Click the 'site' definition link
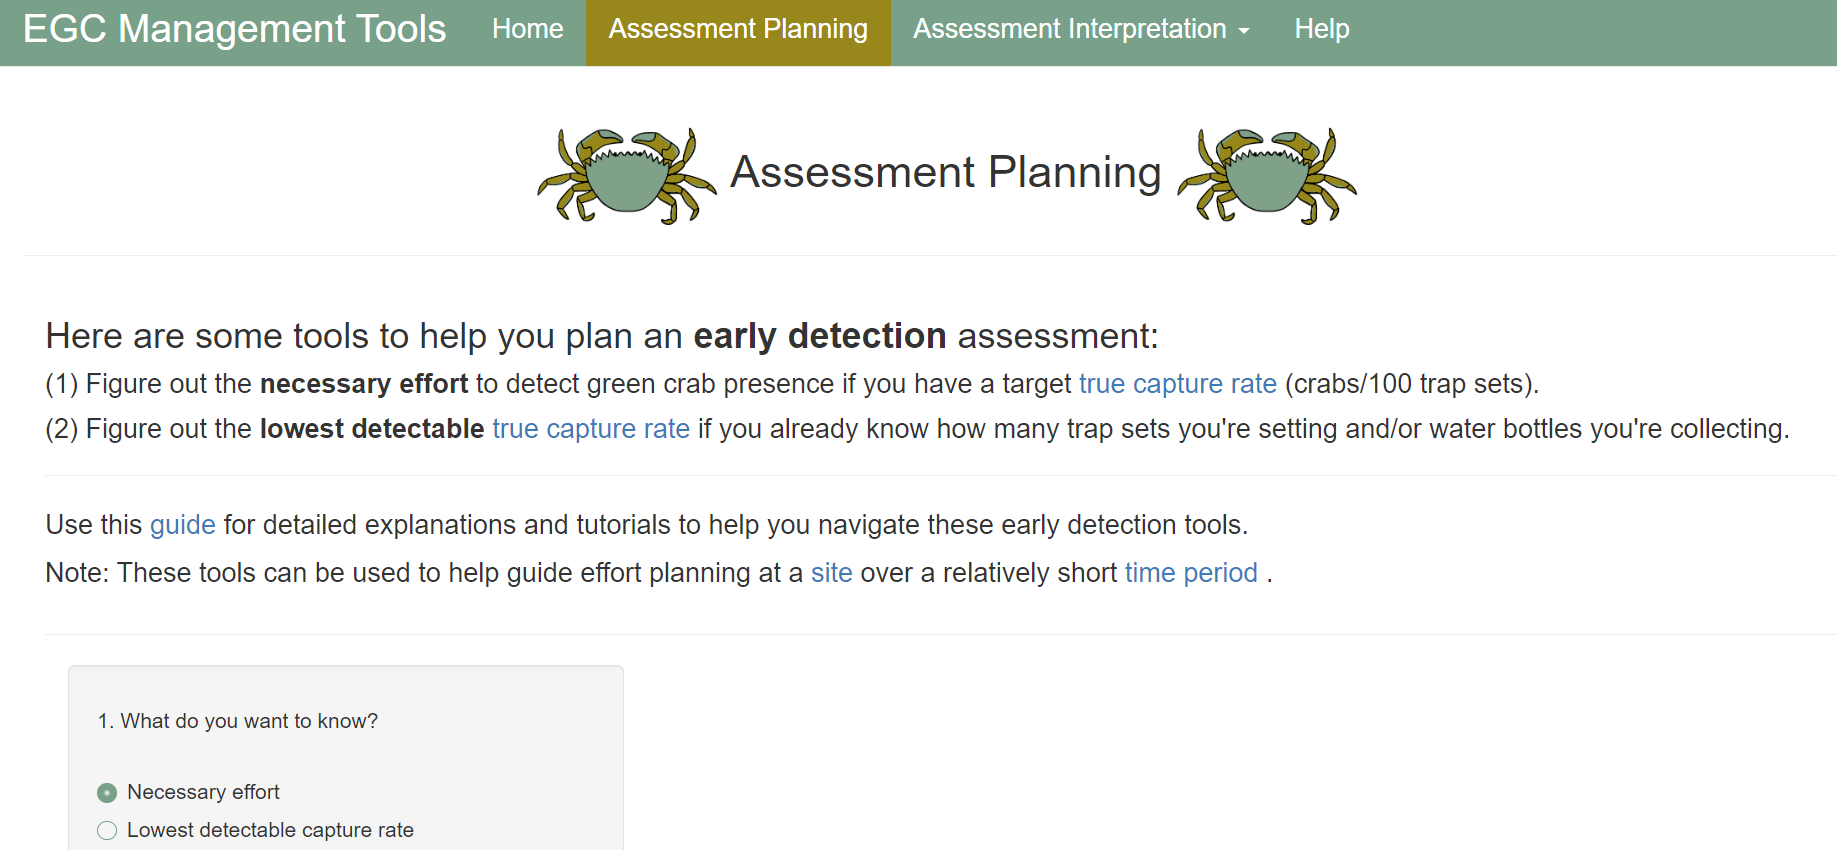This screenshot has height=850, width=1837. click(x=831, y=573)
